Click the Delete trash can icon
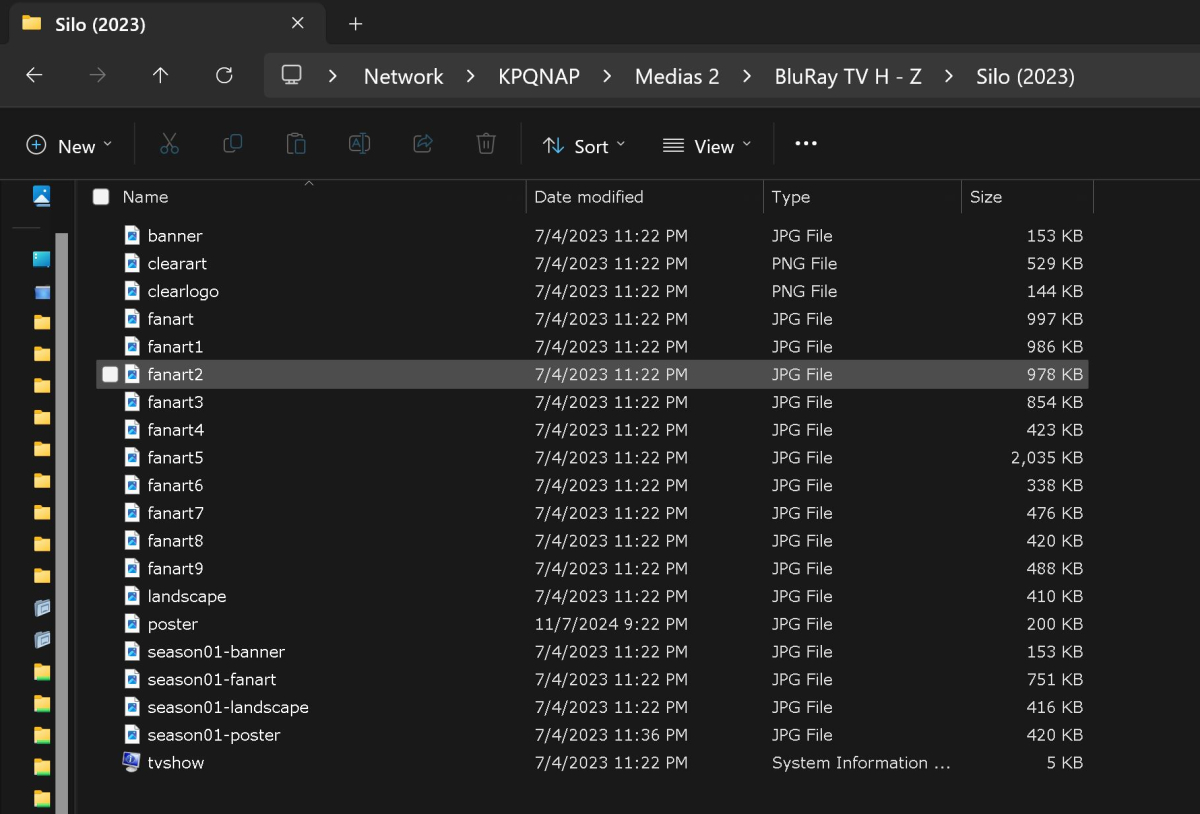Image resolution: width=1200 pixels, height=814 pixels. point(486,145)
